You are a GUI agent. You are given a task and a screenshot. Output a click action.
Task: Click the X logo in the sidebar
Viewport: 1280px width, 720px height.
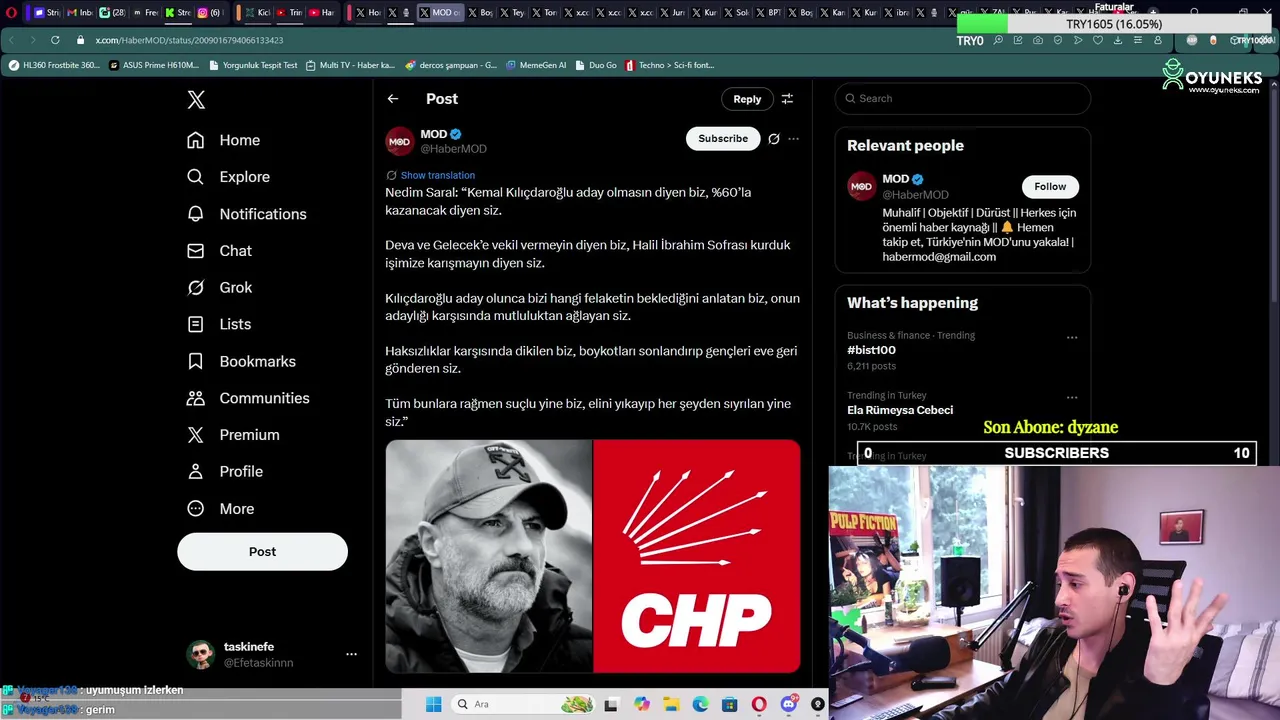point(196,99)
